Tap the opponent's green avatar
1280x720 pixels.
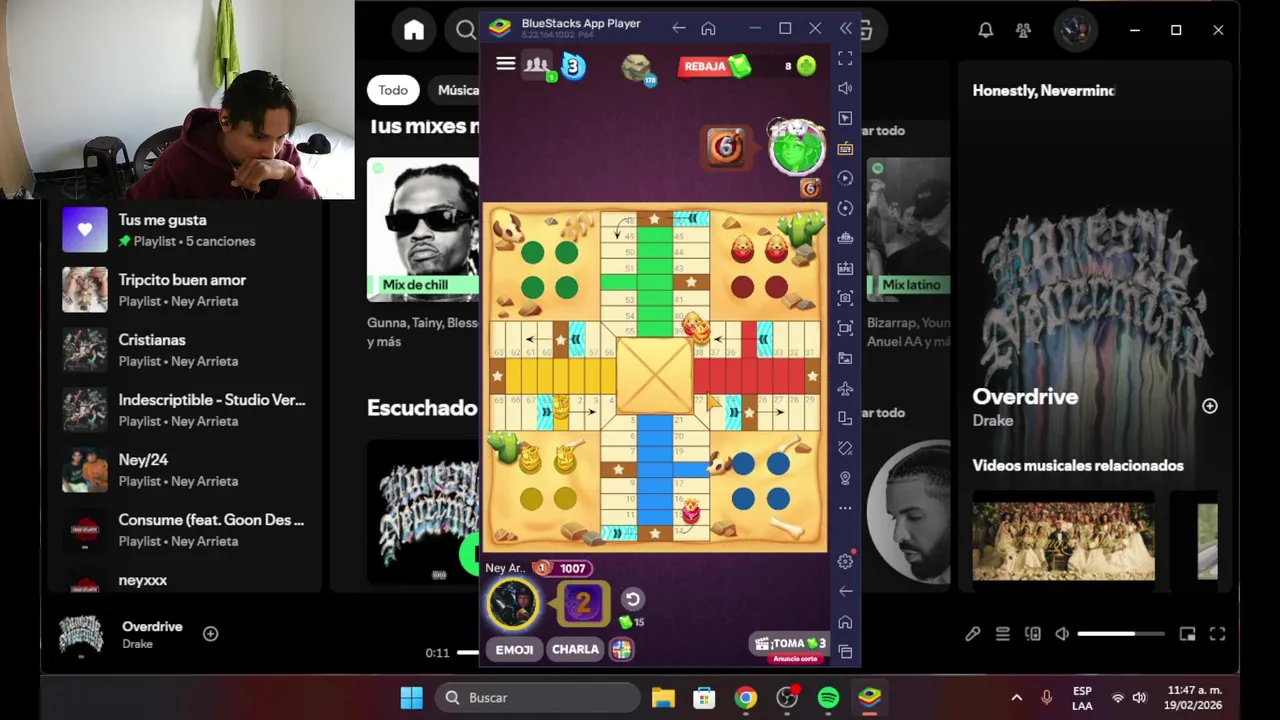[x=796, y=148]
